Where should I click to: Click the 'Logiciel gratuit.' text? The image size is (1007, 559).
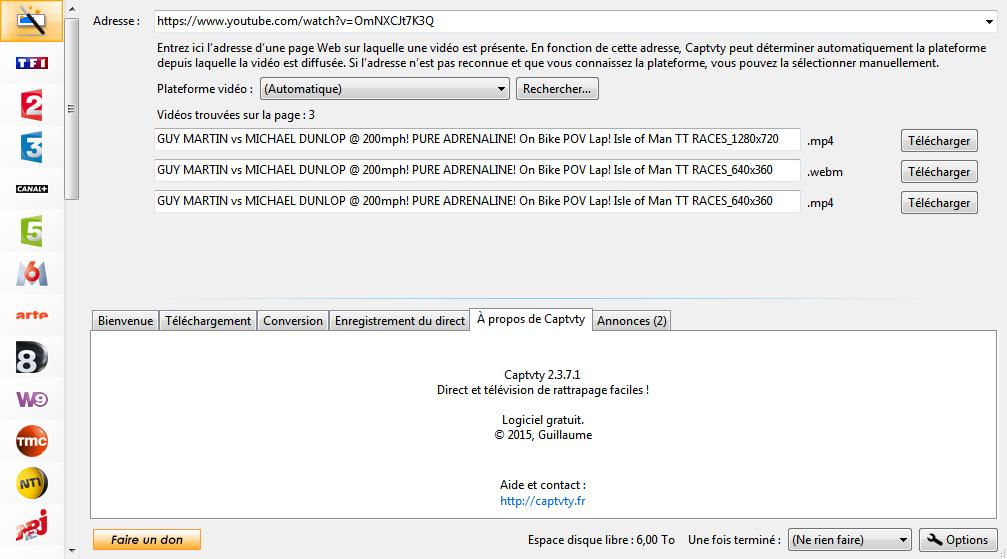click(x=543, y=420)
